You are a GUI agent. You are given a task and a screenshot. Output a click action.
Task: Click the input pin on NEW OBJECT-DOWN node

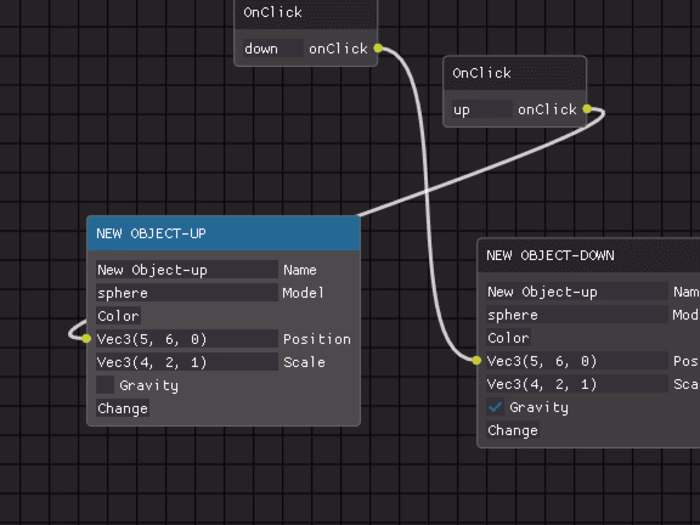click(476, 360)
